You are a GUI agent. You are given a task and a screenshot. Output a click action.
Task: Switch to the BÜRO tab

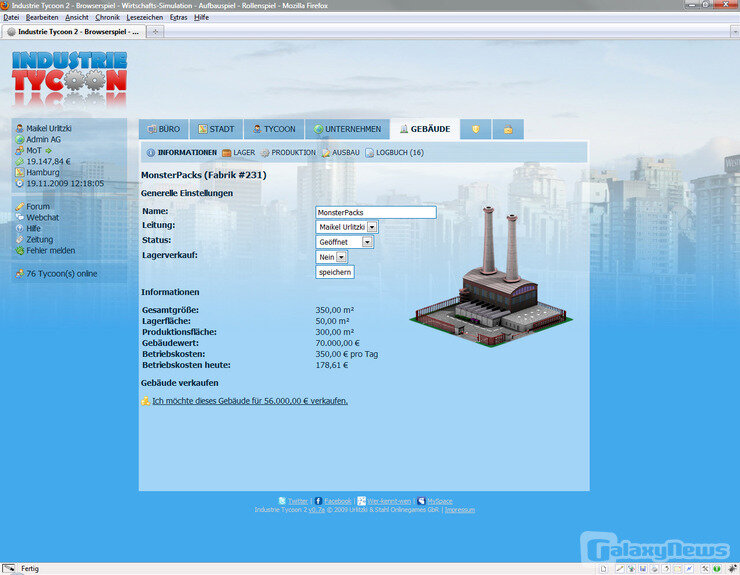[163, 129]
